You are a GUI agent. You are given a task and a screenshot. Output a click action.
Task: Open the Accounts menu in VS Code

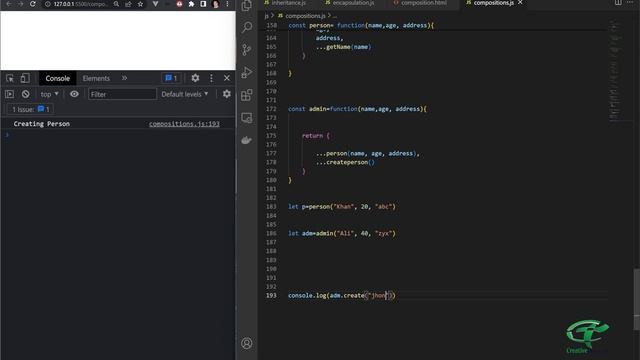(247, 343)
